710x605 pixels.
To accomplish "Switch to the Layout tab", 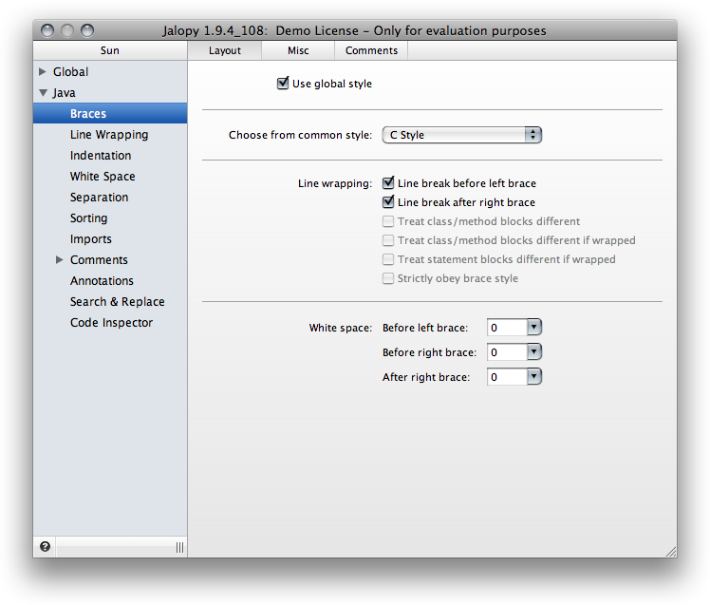I will click(225, 51).
